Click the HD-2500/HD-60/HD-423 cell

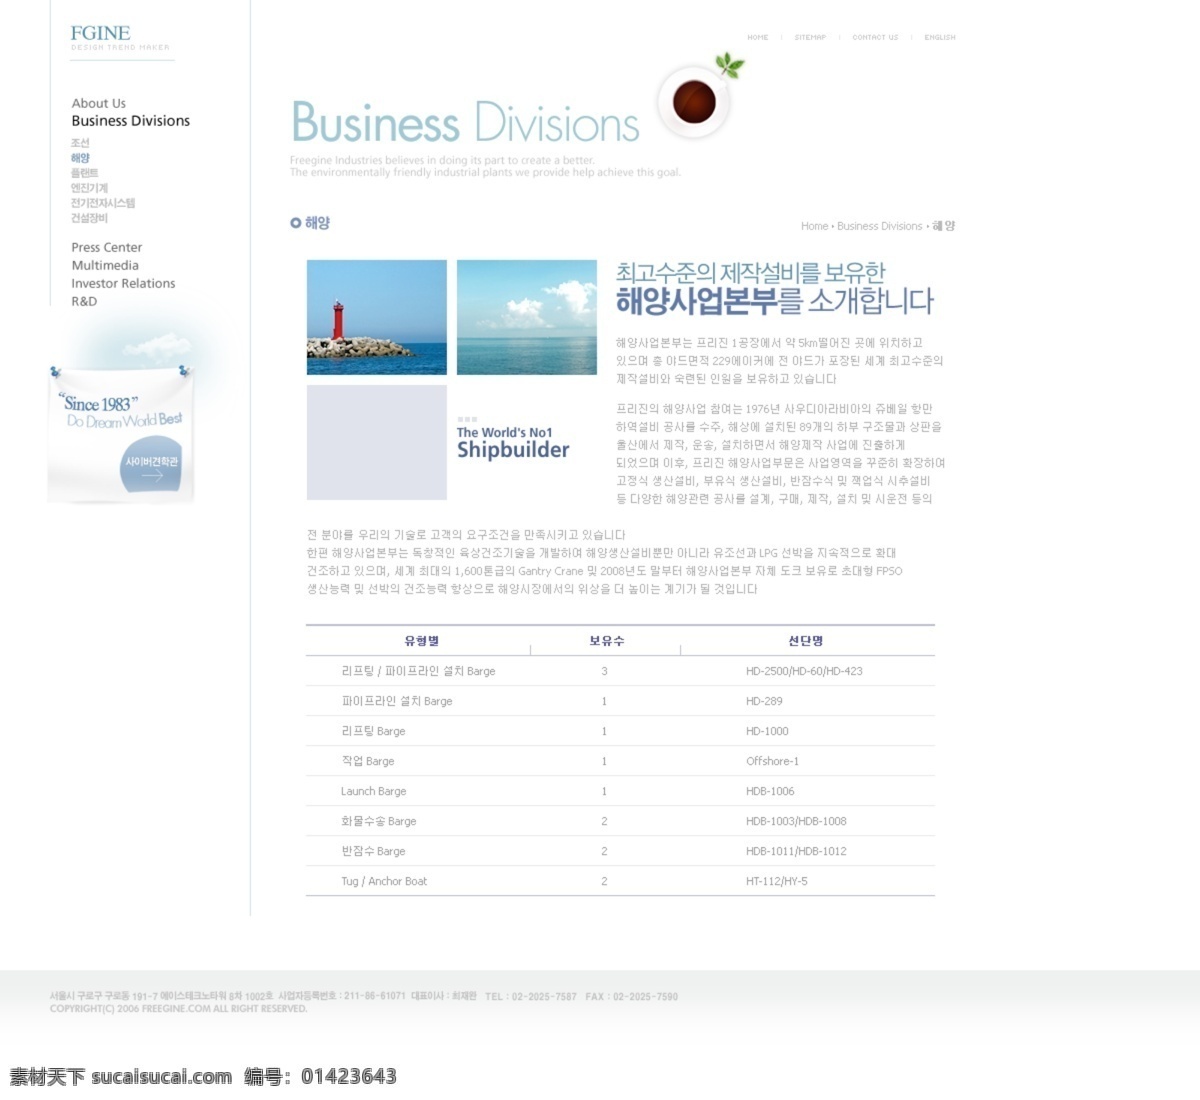click(804, 671)
